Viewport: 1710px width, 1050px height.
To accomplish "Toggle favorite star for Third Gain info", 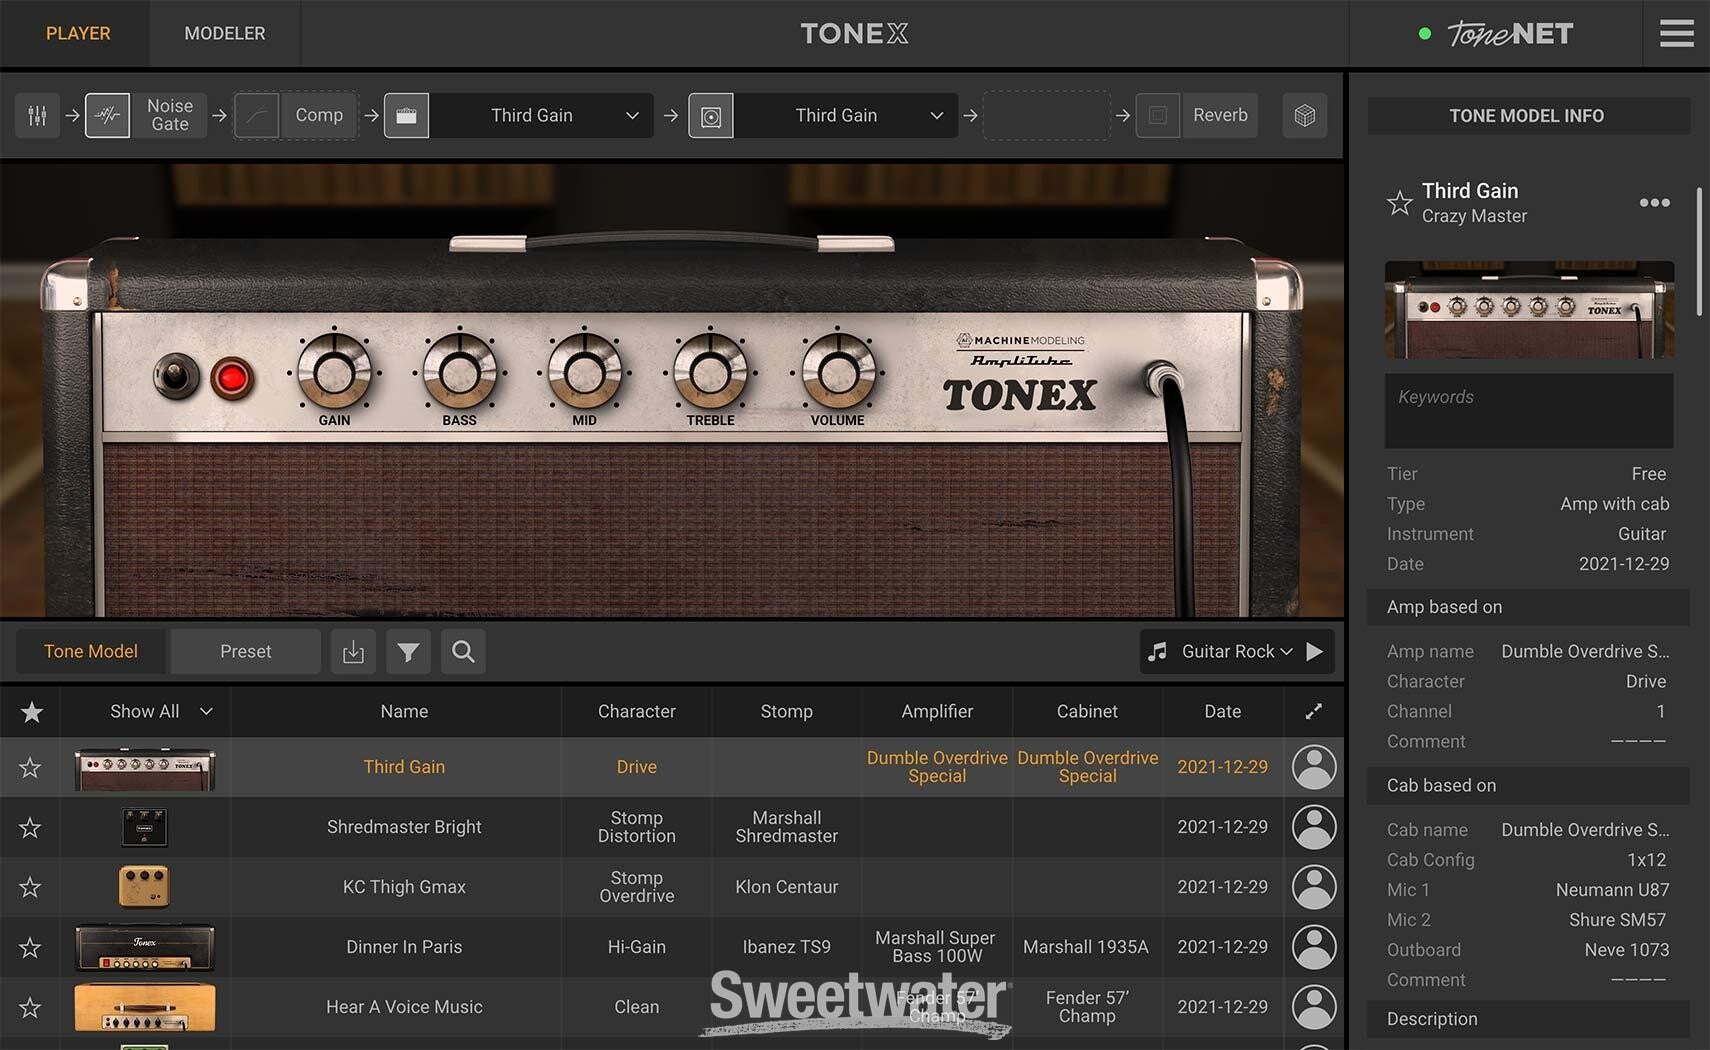I will click(x=1399, y=203).
